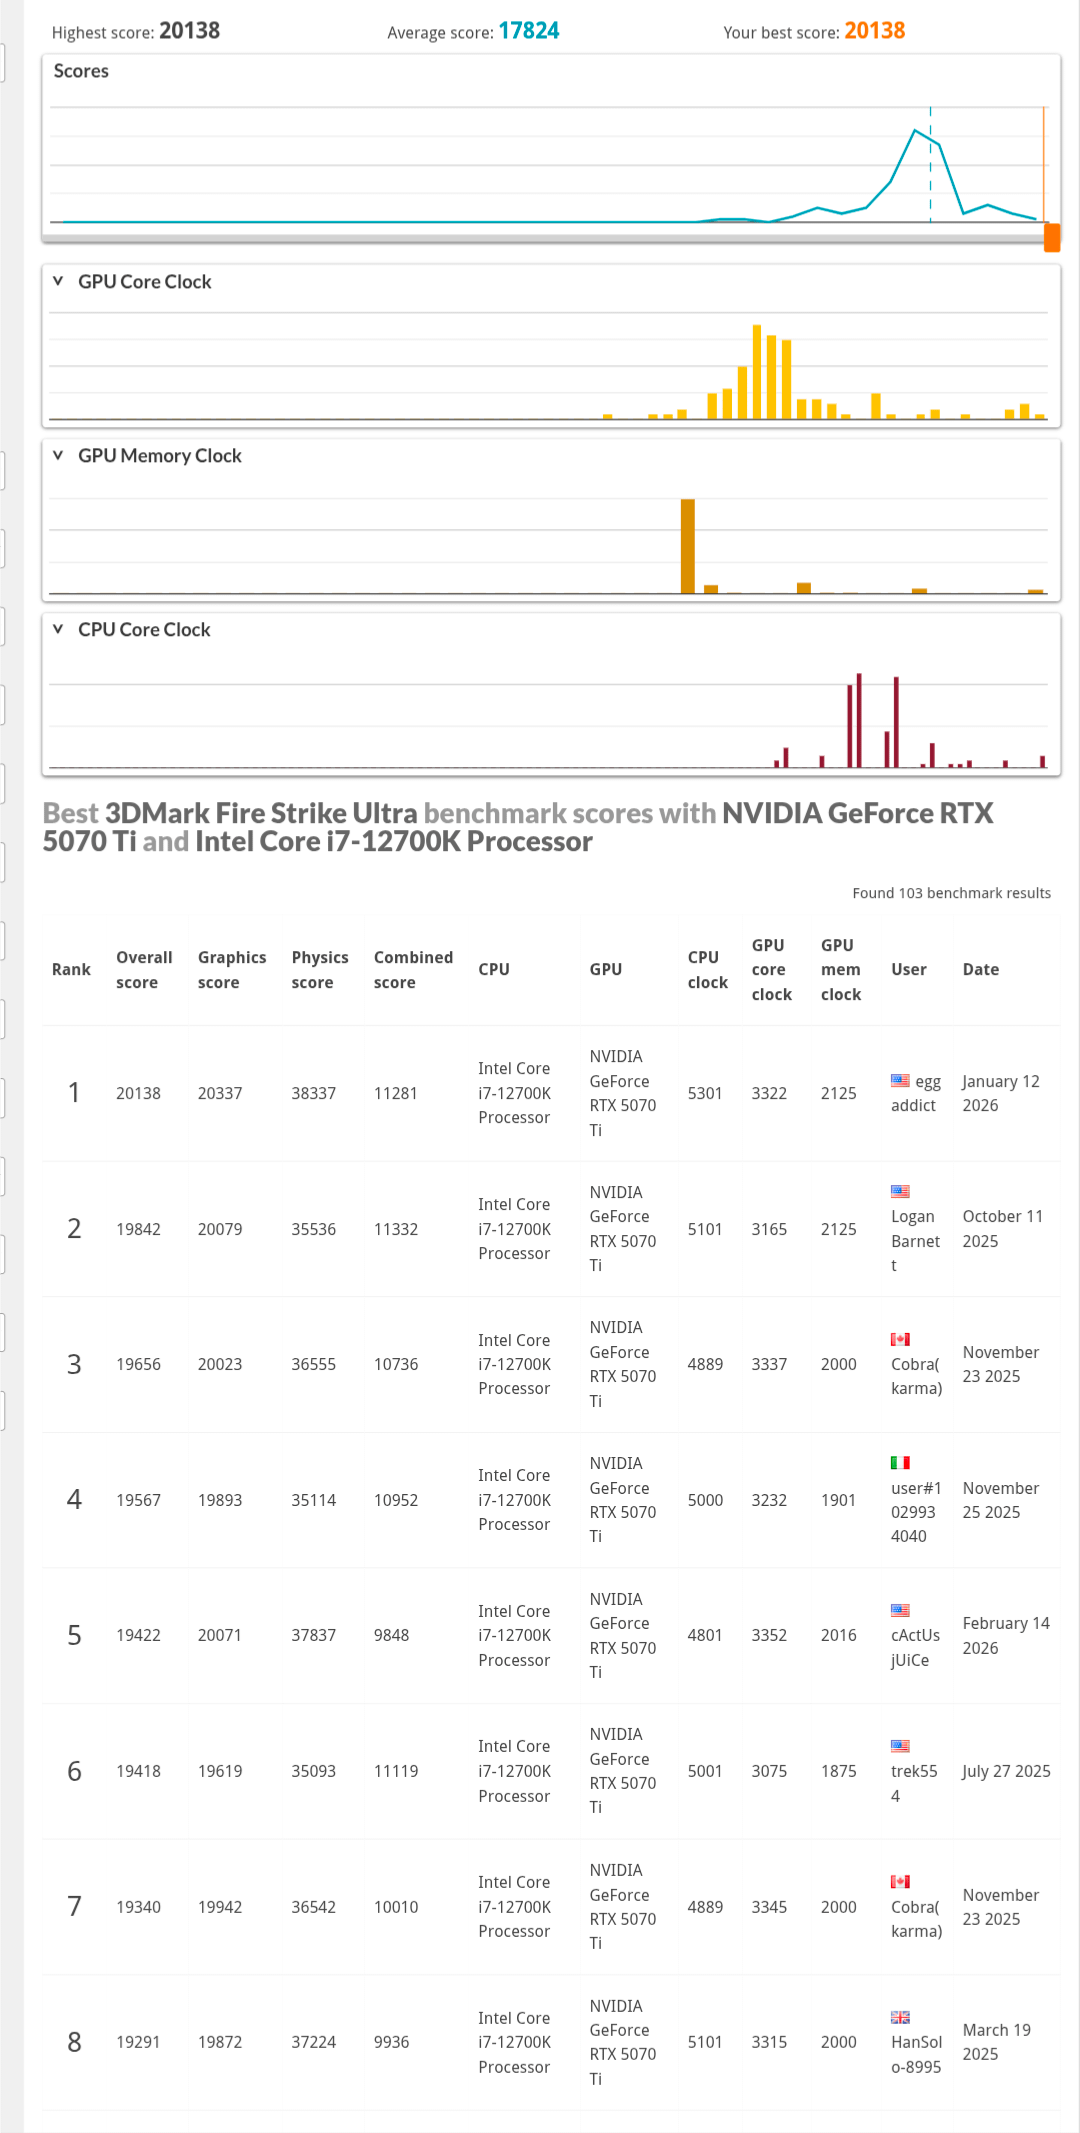Click the Physics score column header

pyautogui.click(x=320, y=970)
